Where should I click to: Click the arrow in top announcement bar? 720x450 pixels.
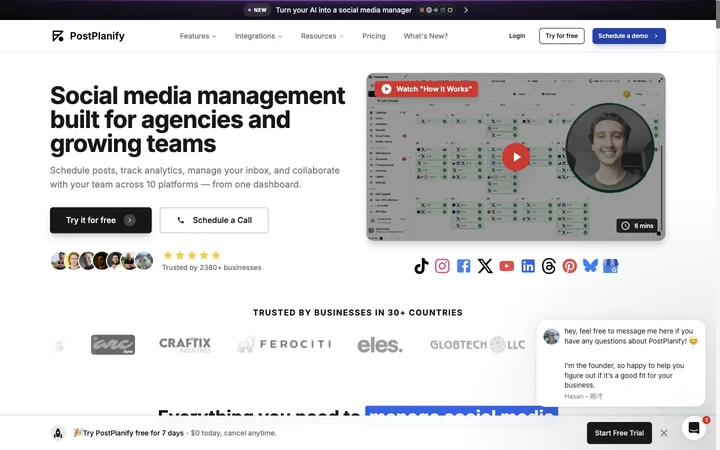coord(466,10)
